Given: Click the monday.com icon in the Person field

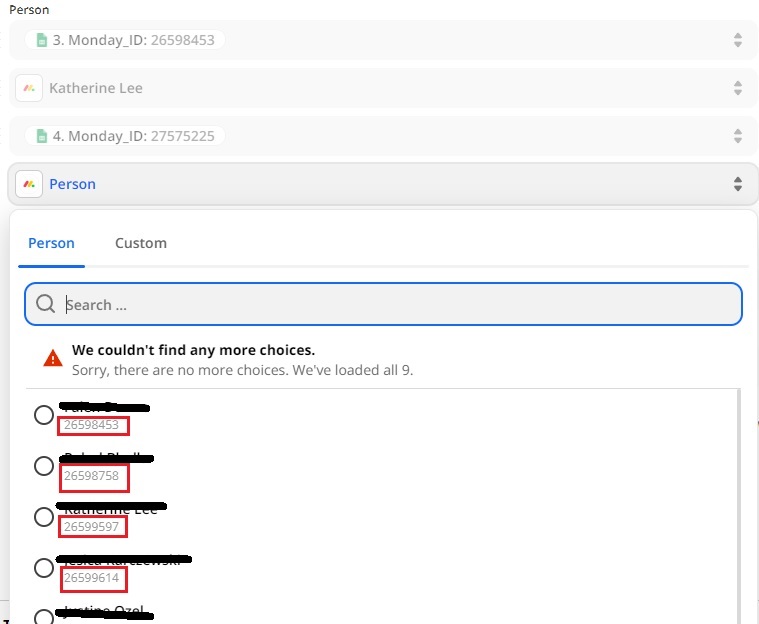Looking at the screenshot, I should click(29, 184).
